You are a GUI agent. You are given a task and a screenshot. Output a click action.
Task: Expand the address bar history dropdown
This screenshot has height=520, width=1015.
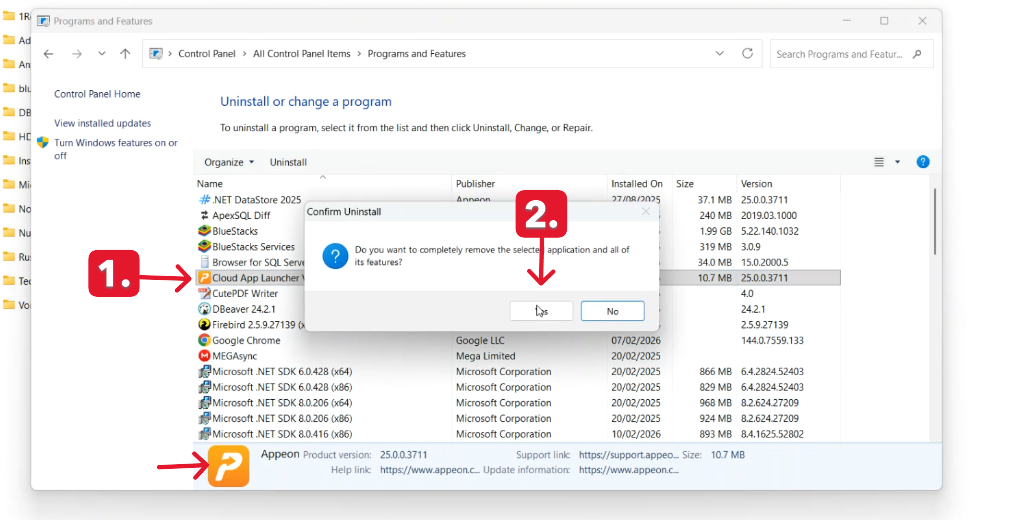click(x=720, y=54)
